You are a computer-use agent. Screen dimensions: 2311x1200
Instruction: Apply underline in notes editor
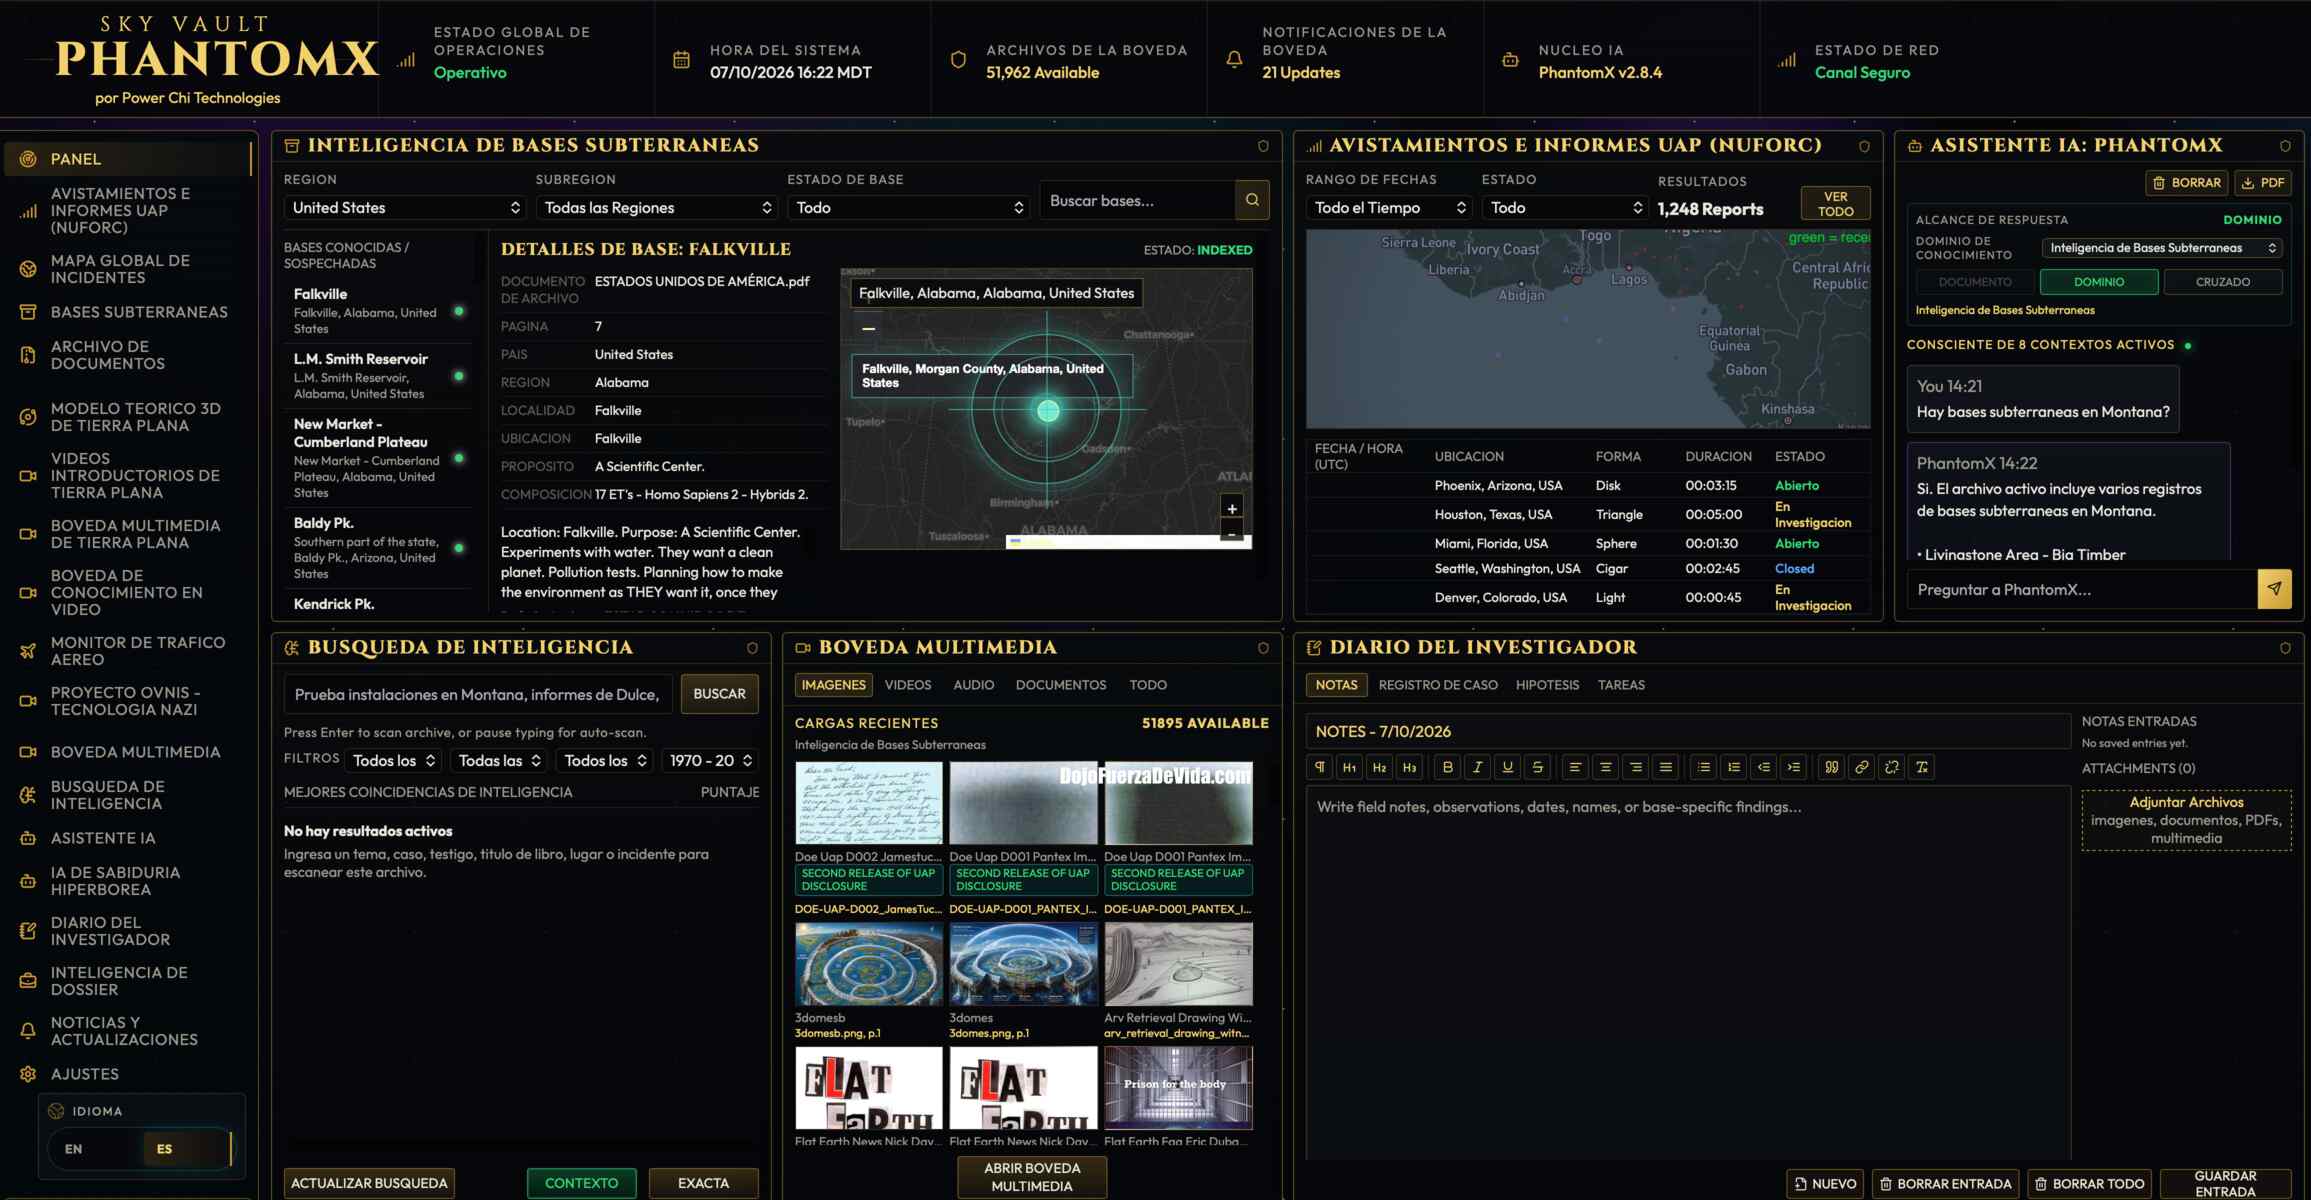[1507, 767]
